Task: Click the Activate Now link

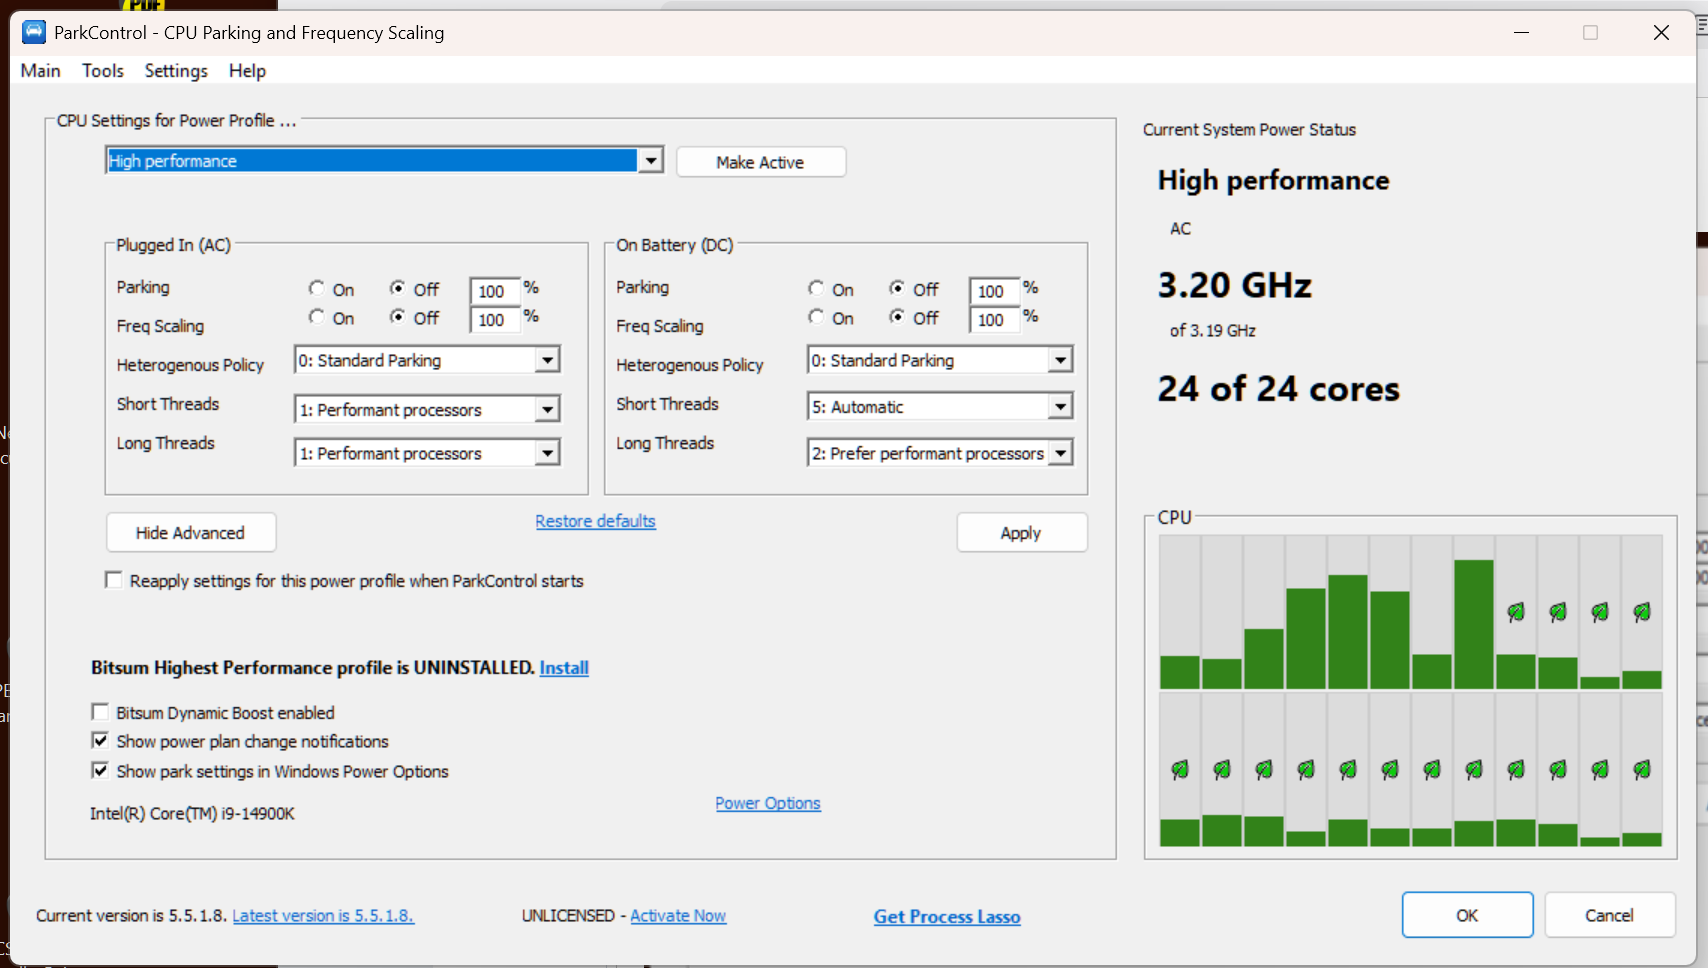Action: coord(678,915)
